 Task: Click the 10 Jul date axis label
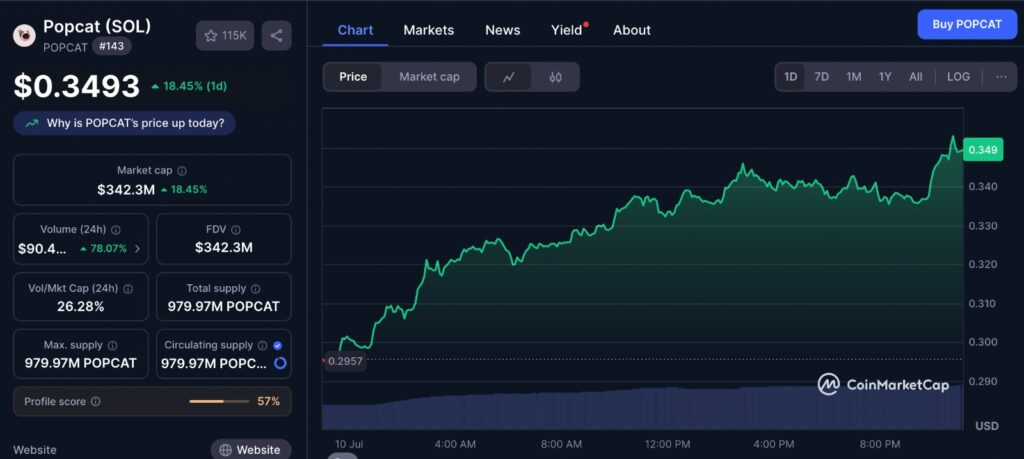pos(349,444)
